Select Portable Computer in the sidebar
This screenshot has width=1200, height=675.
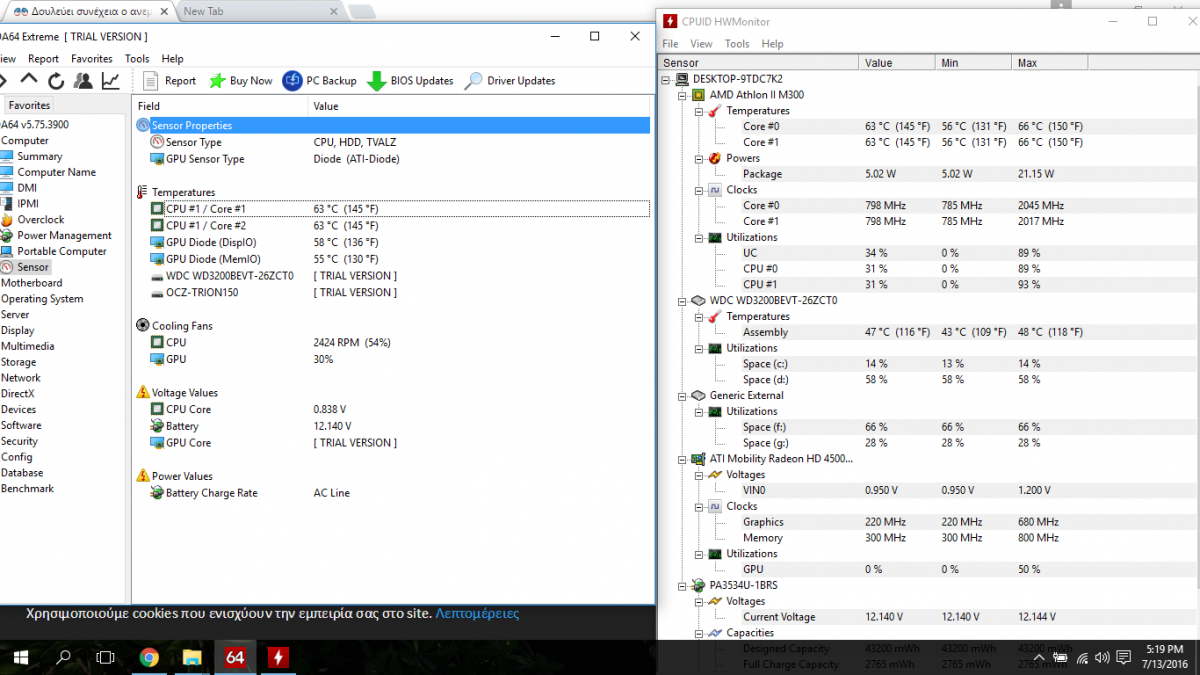click(61, 252)
